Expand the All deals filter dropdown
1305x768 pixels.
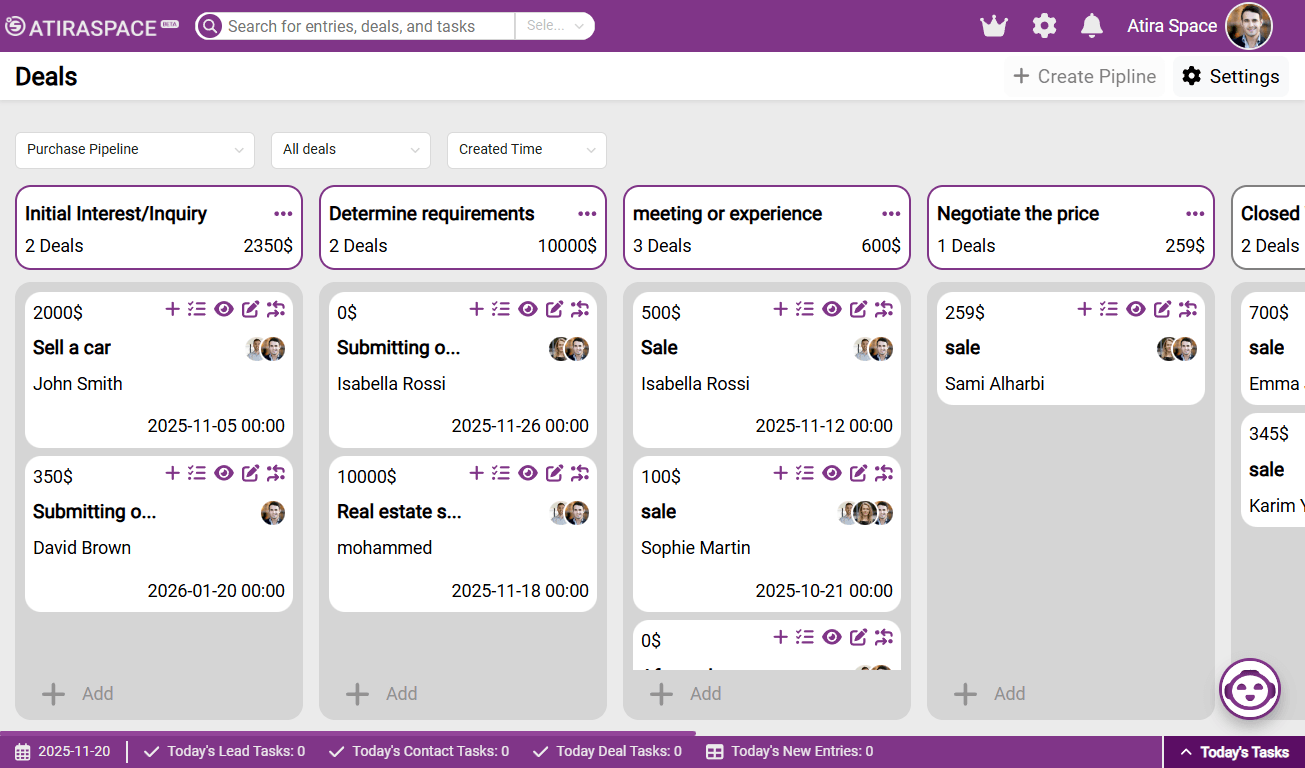click(x=350, y=150)
